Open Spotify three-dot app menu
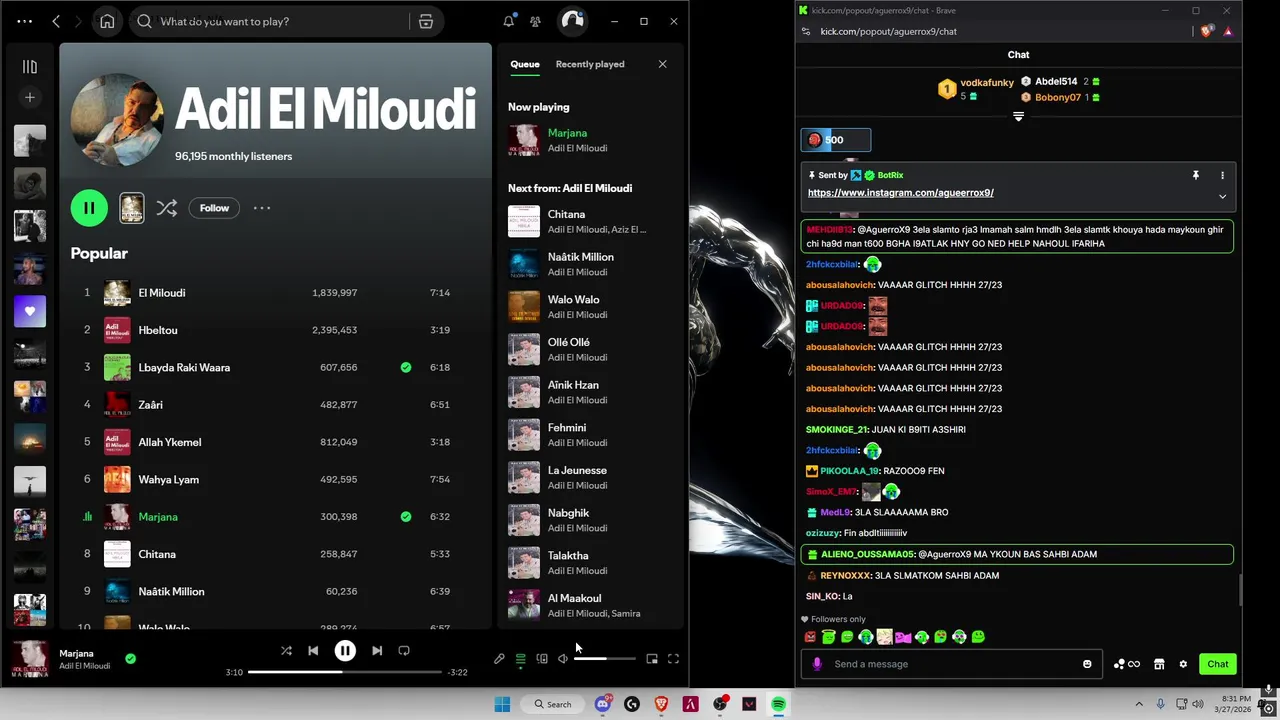Viewport: 1280px width, 720px height. [24, 21]
